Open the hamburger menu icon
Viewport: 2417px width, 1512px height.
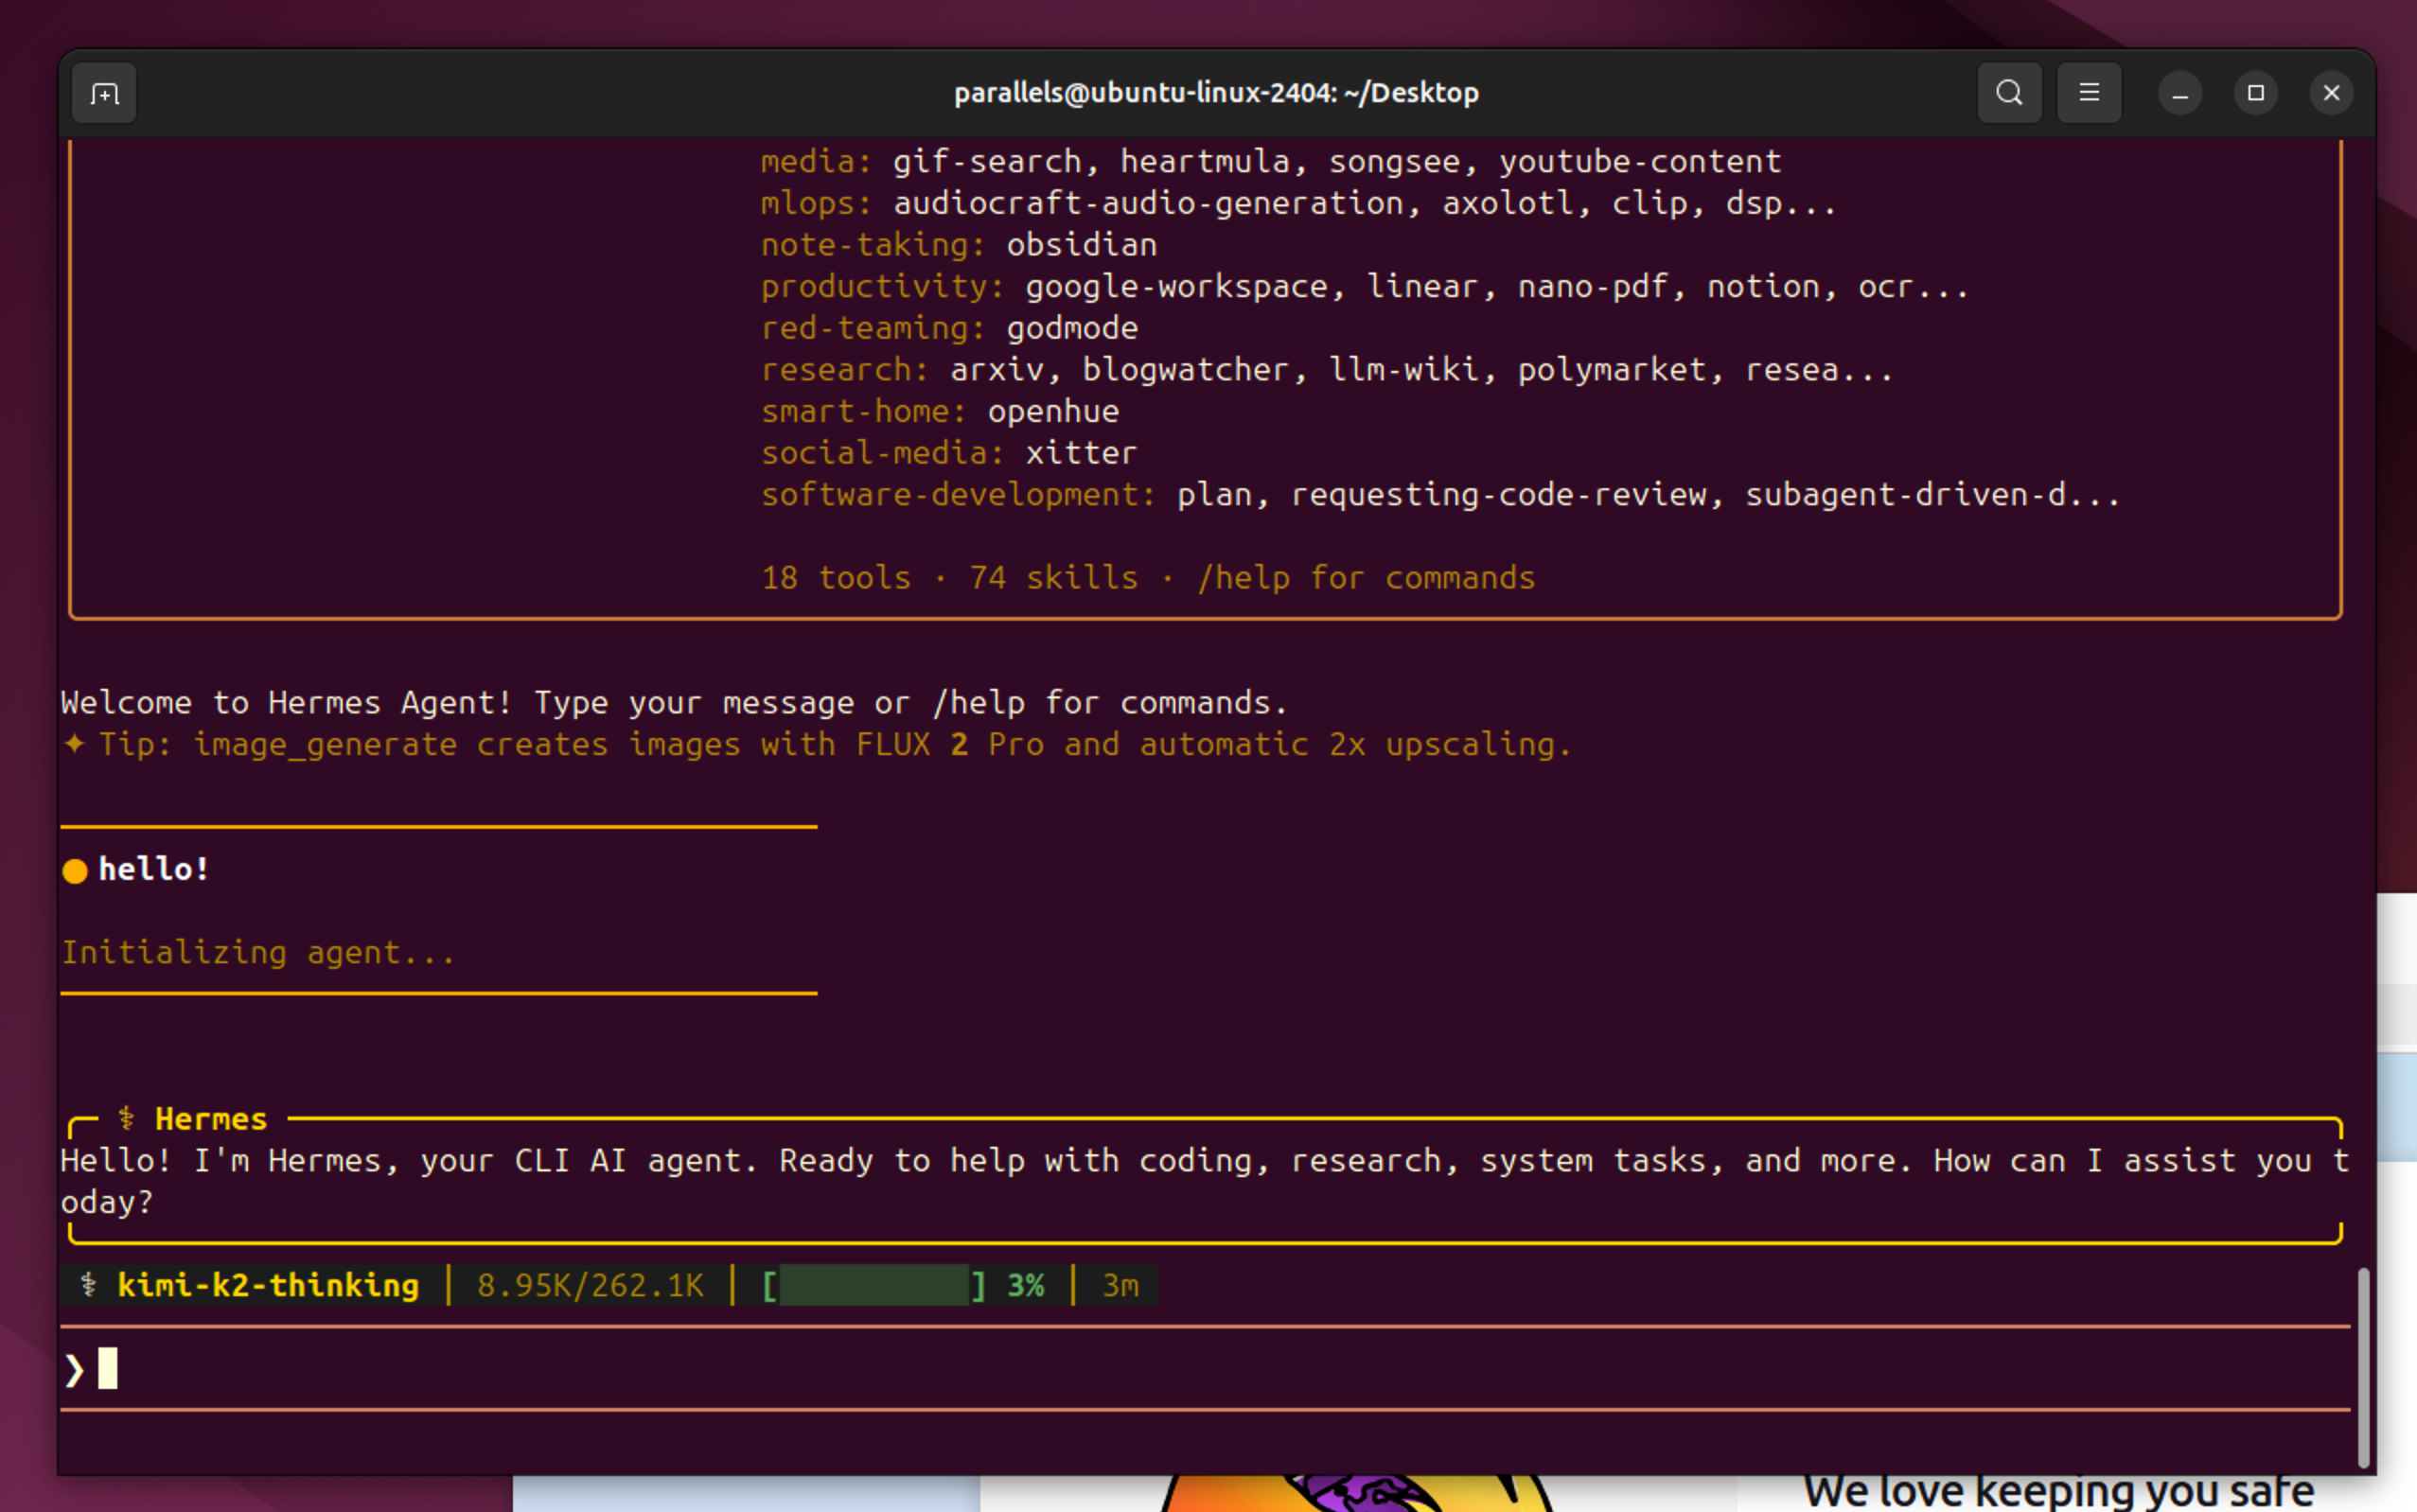pos(2088,93)
